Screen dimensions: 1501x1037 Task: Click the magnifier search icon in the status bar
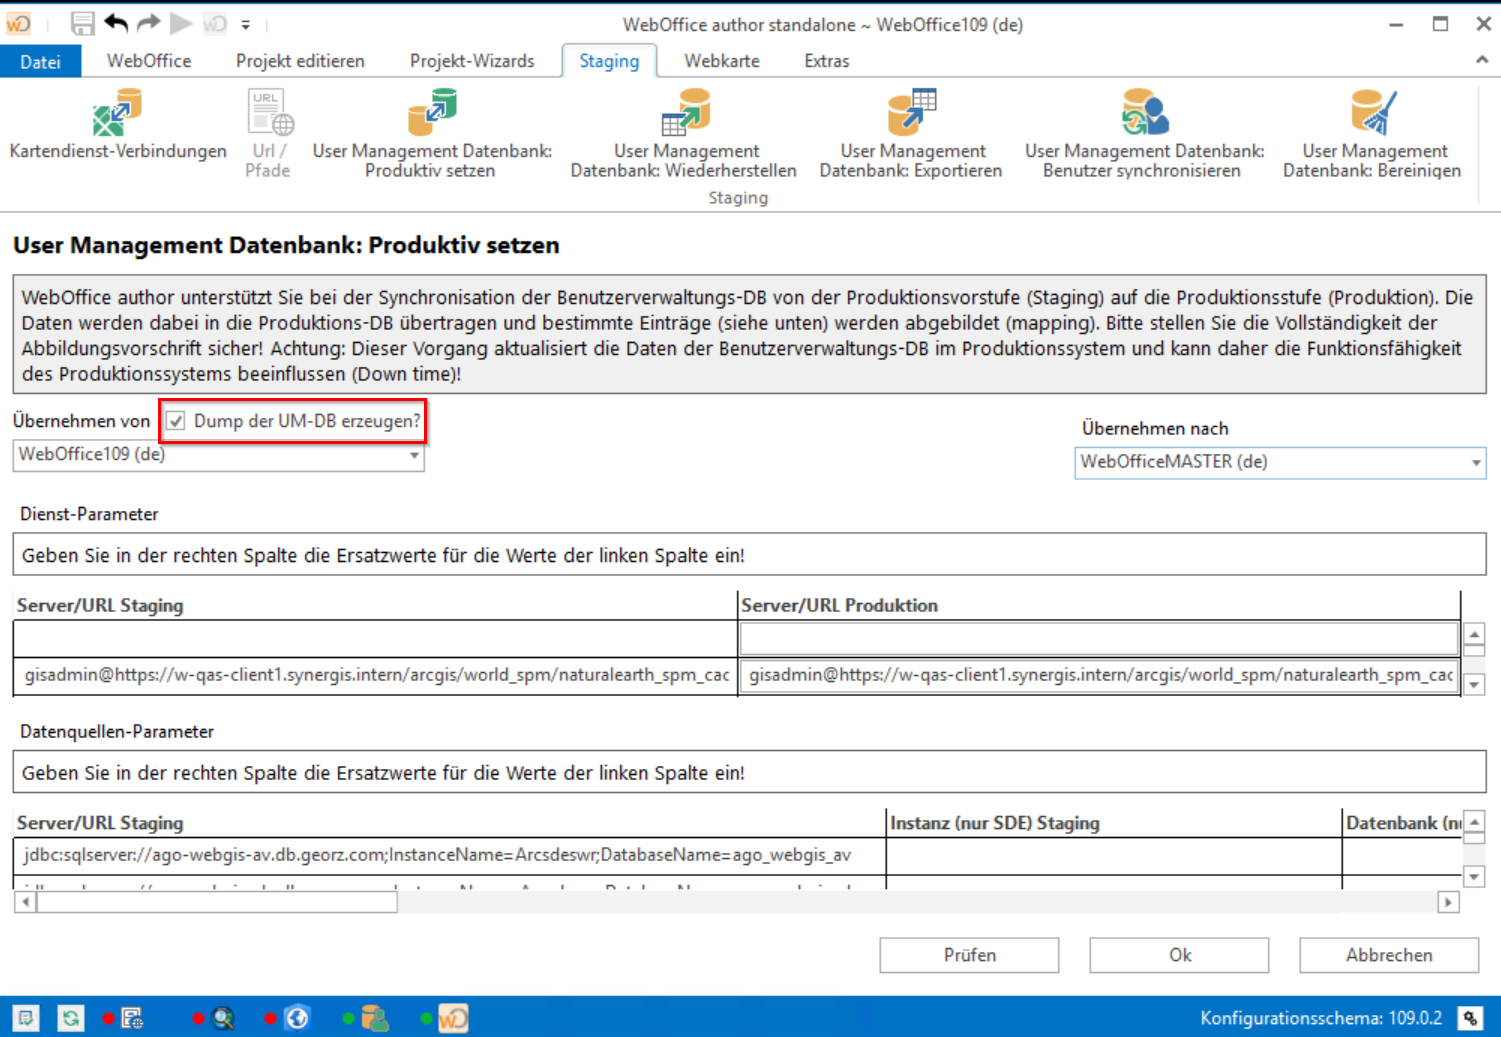223,1018
